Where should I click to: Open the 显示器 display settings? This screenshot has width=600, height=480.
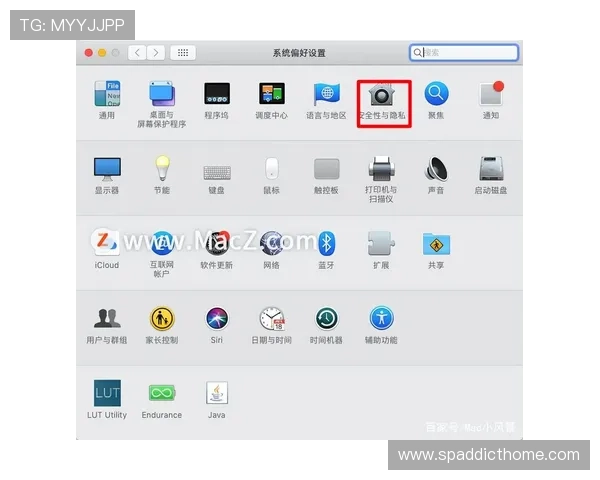pyautogui.click(x=107, y=169)
